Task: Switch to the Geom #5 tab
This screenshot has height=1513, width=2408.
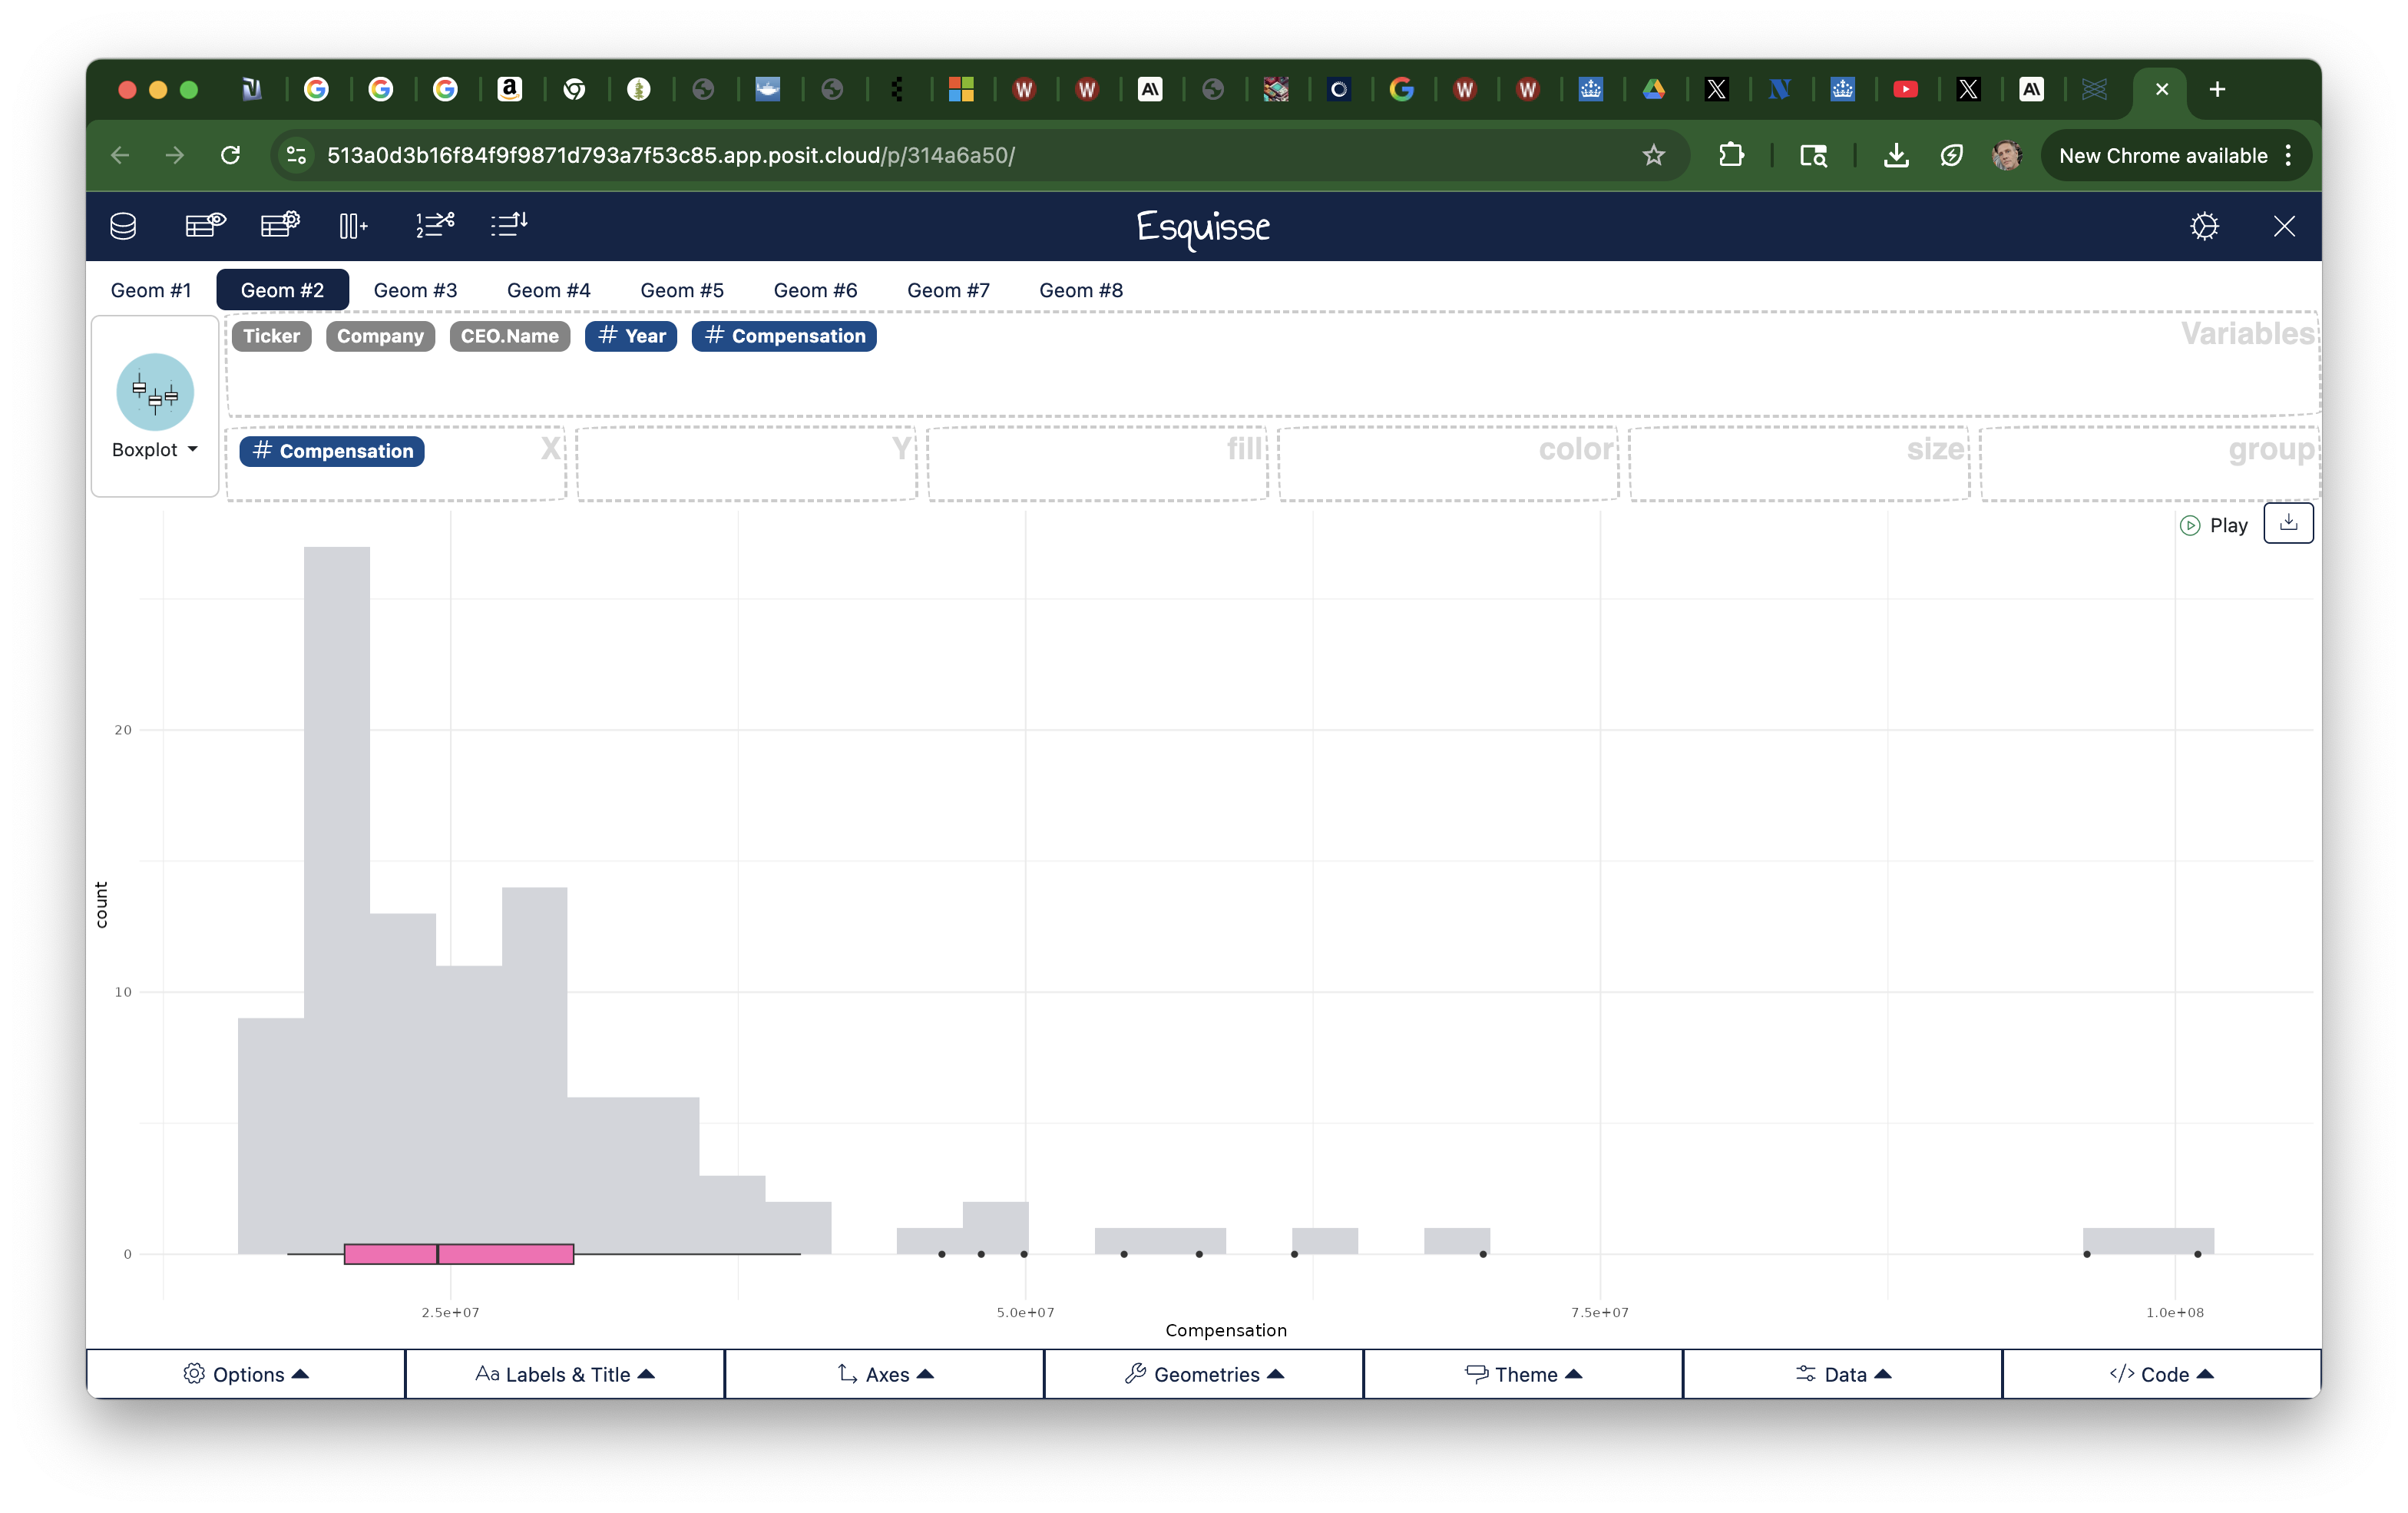Action: click(x=682, y=290)
